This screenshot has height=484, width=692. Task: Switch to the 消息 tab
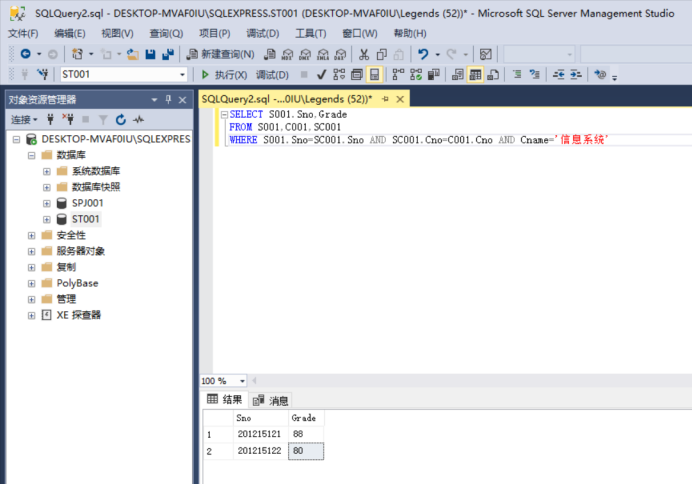[x=270, y=401]
